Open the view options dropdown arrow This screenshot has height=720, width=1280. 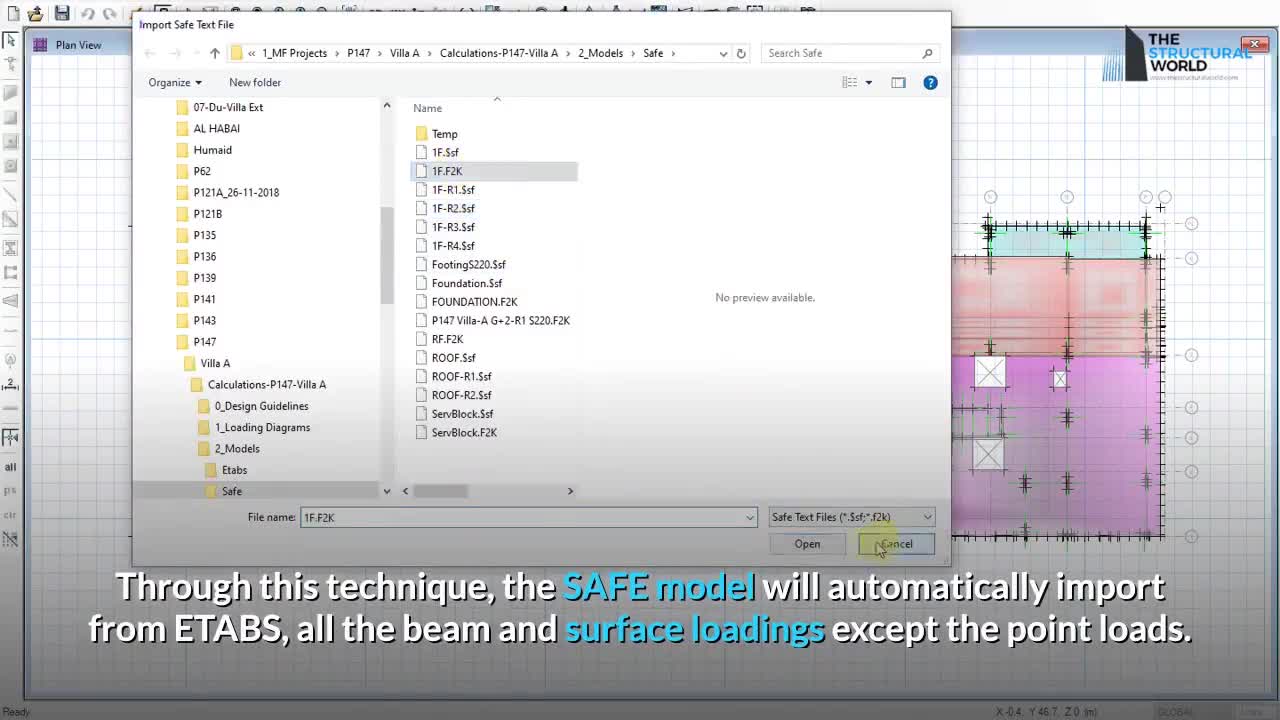[x=868, y=83]
